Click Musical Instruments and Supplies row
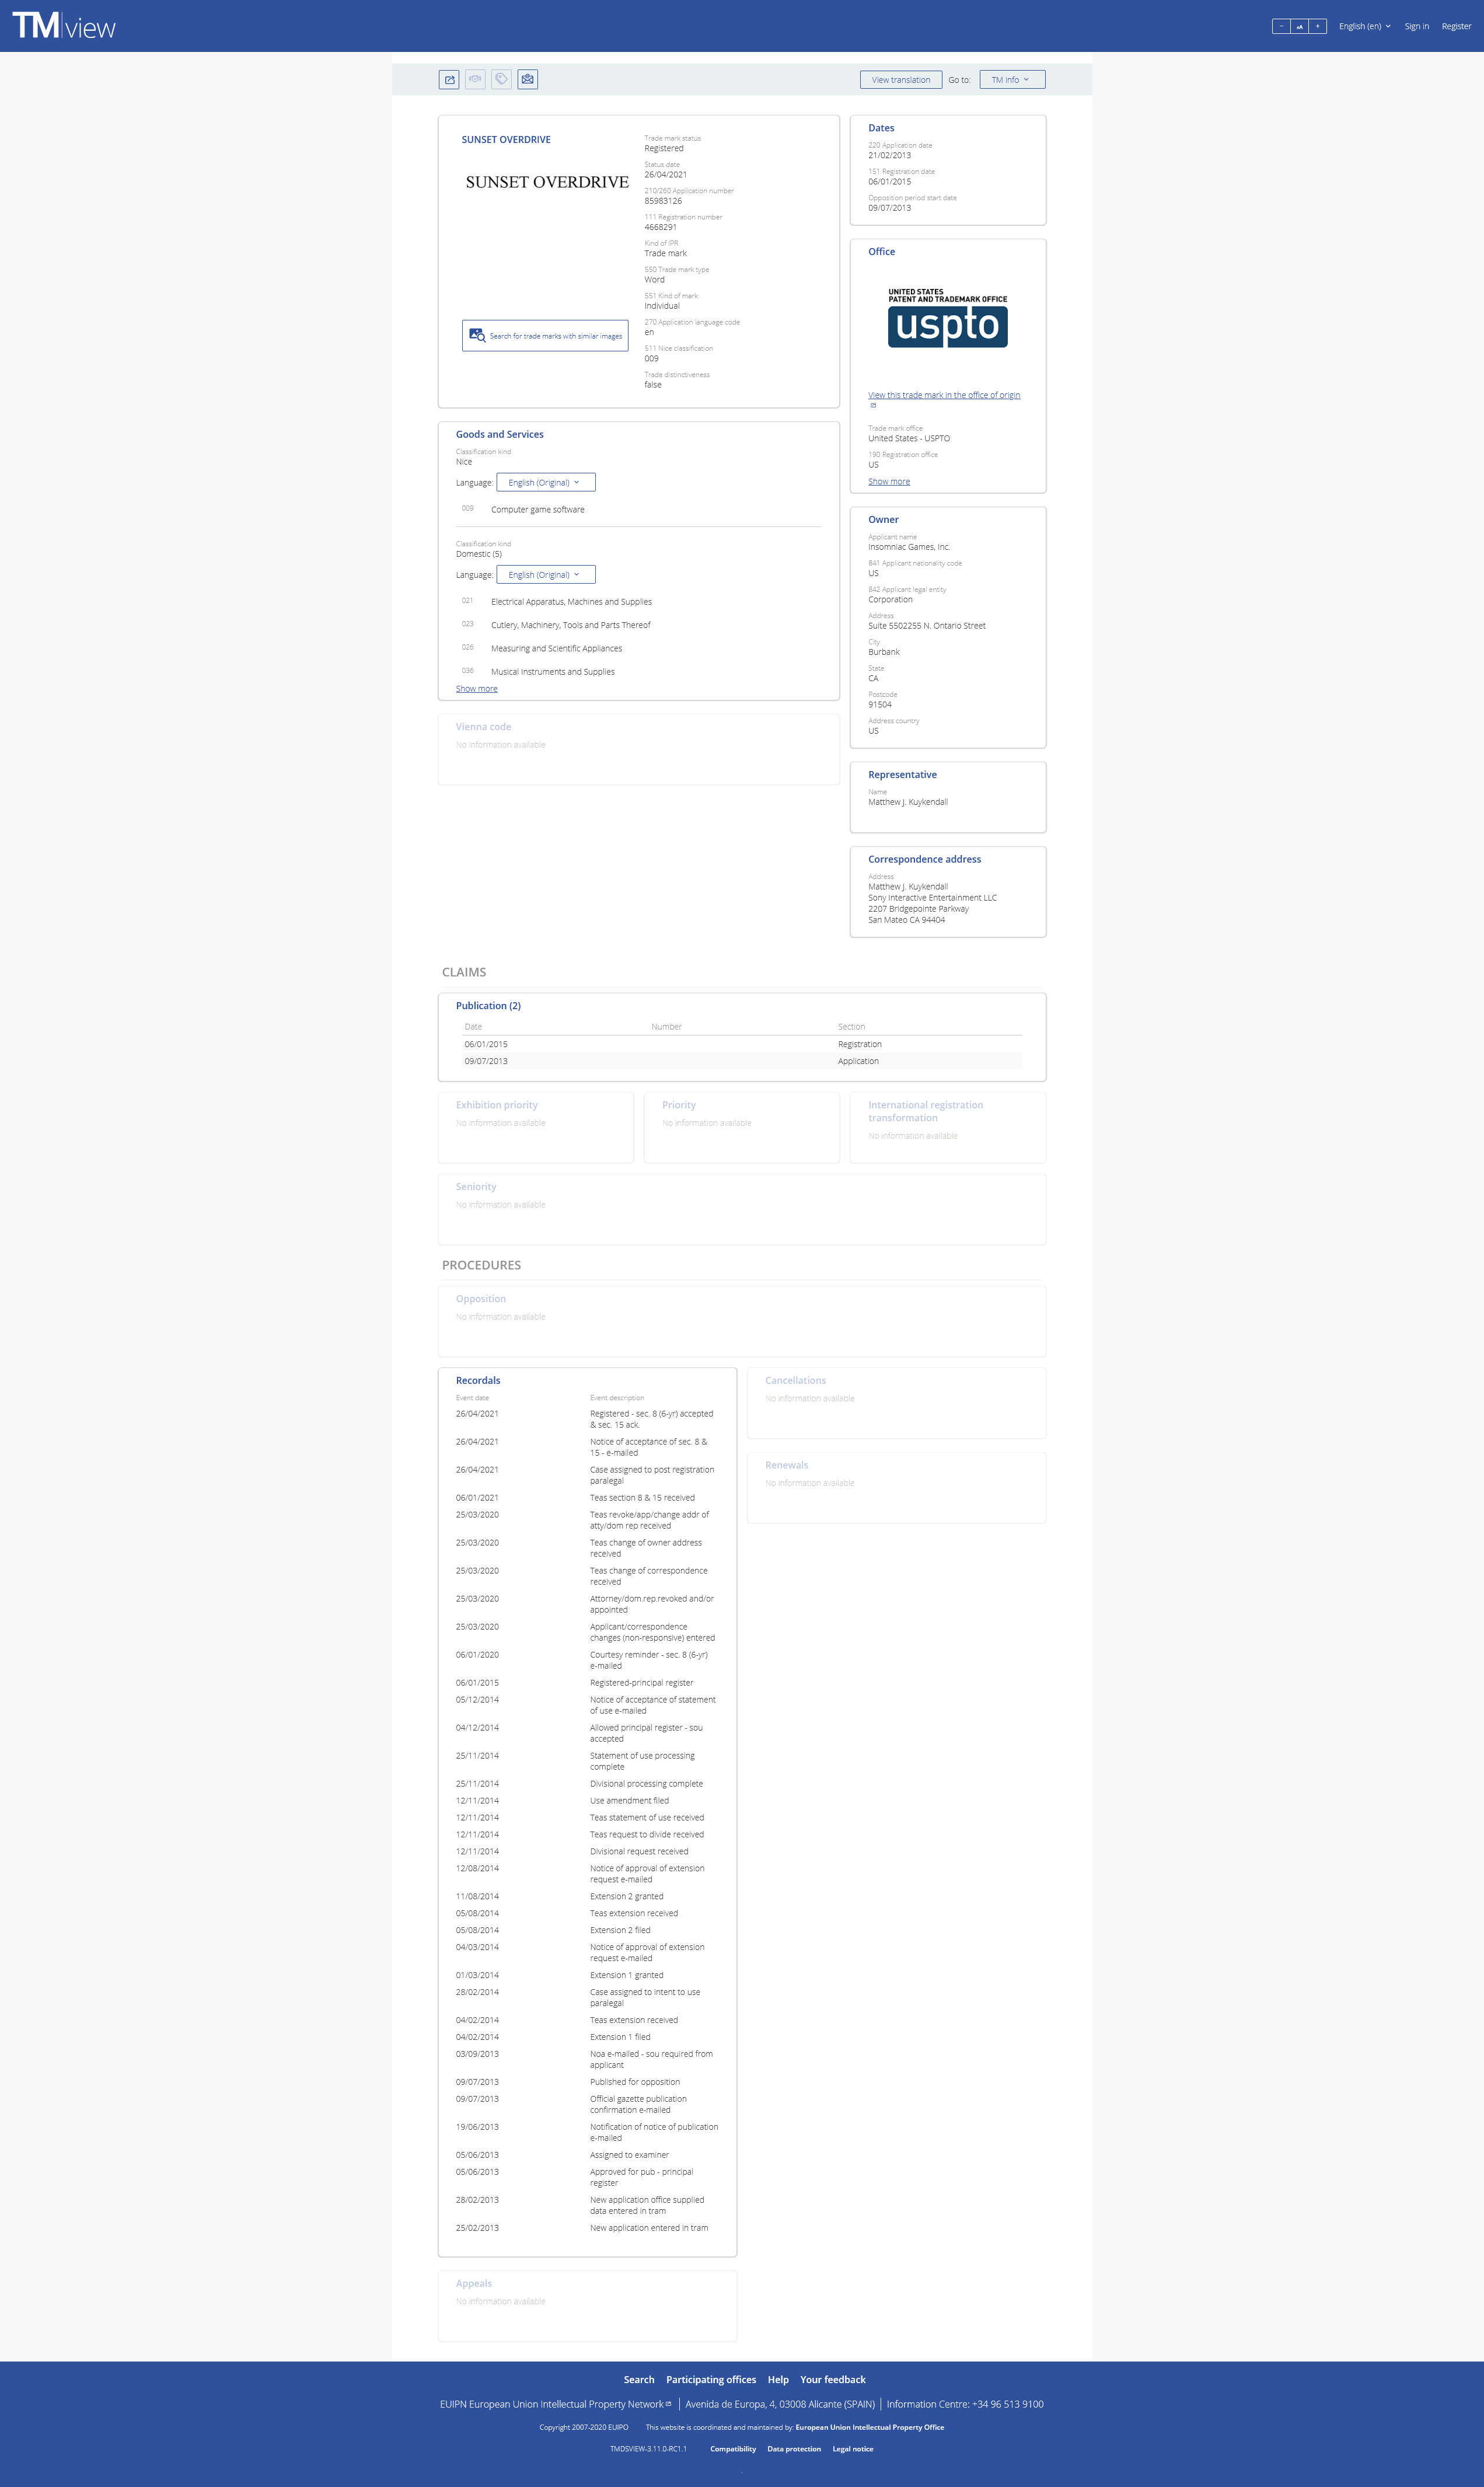 553,672
